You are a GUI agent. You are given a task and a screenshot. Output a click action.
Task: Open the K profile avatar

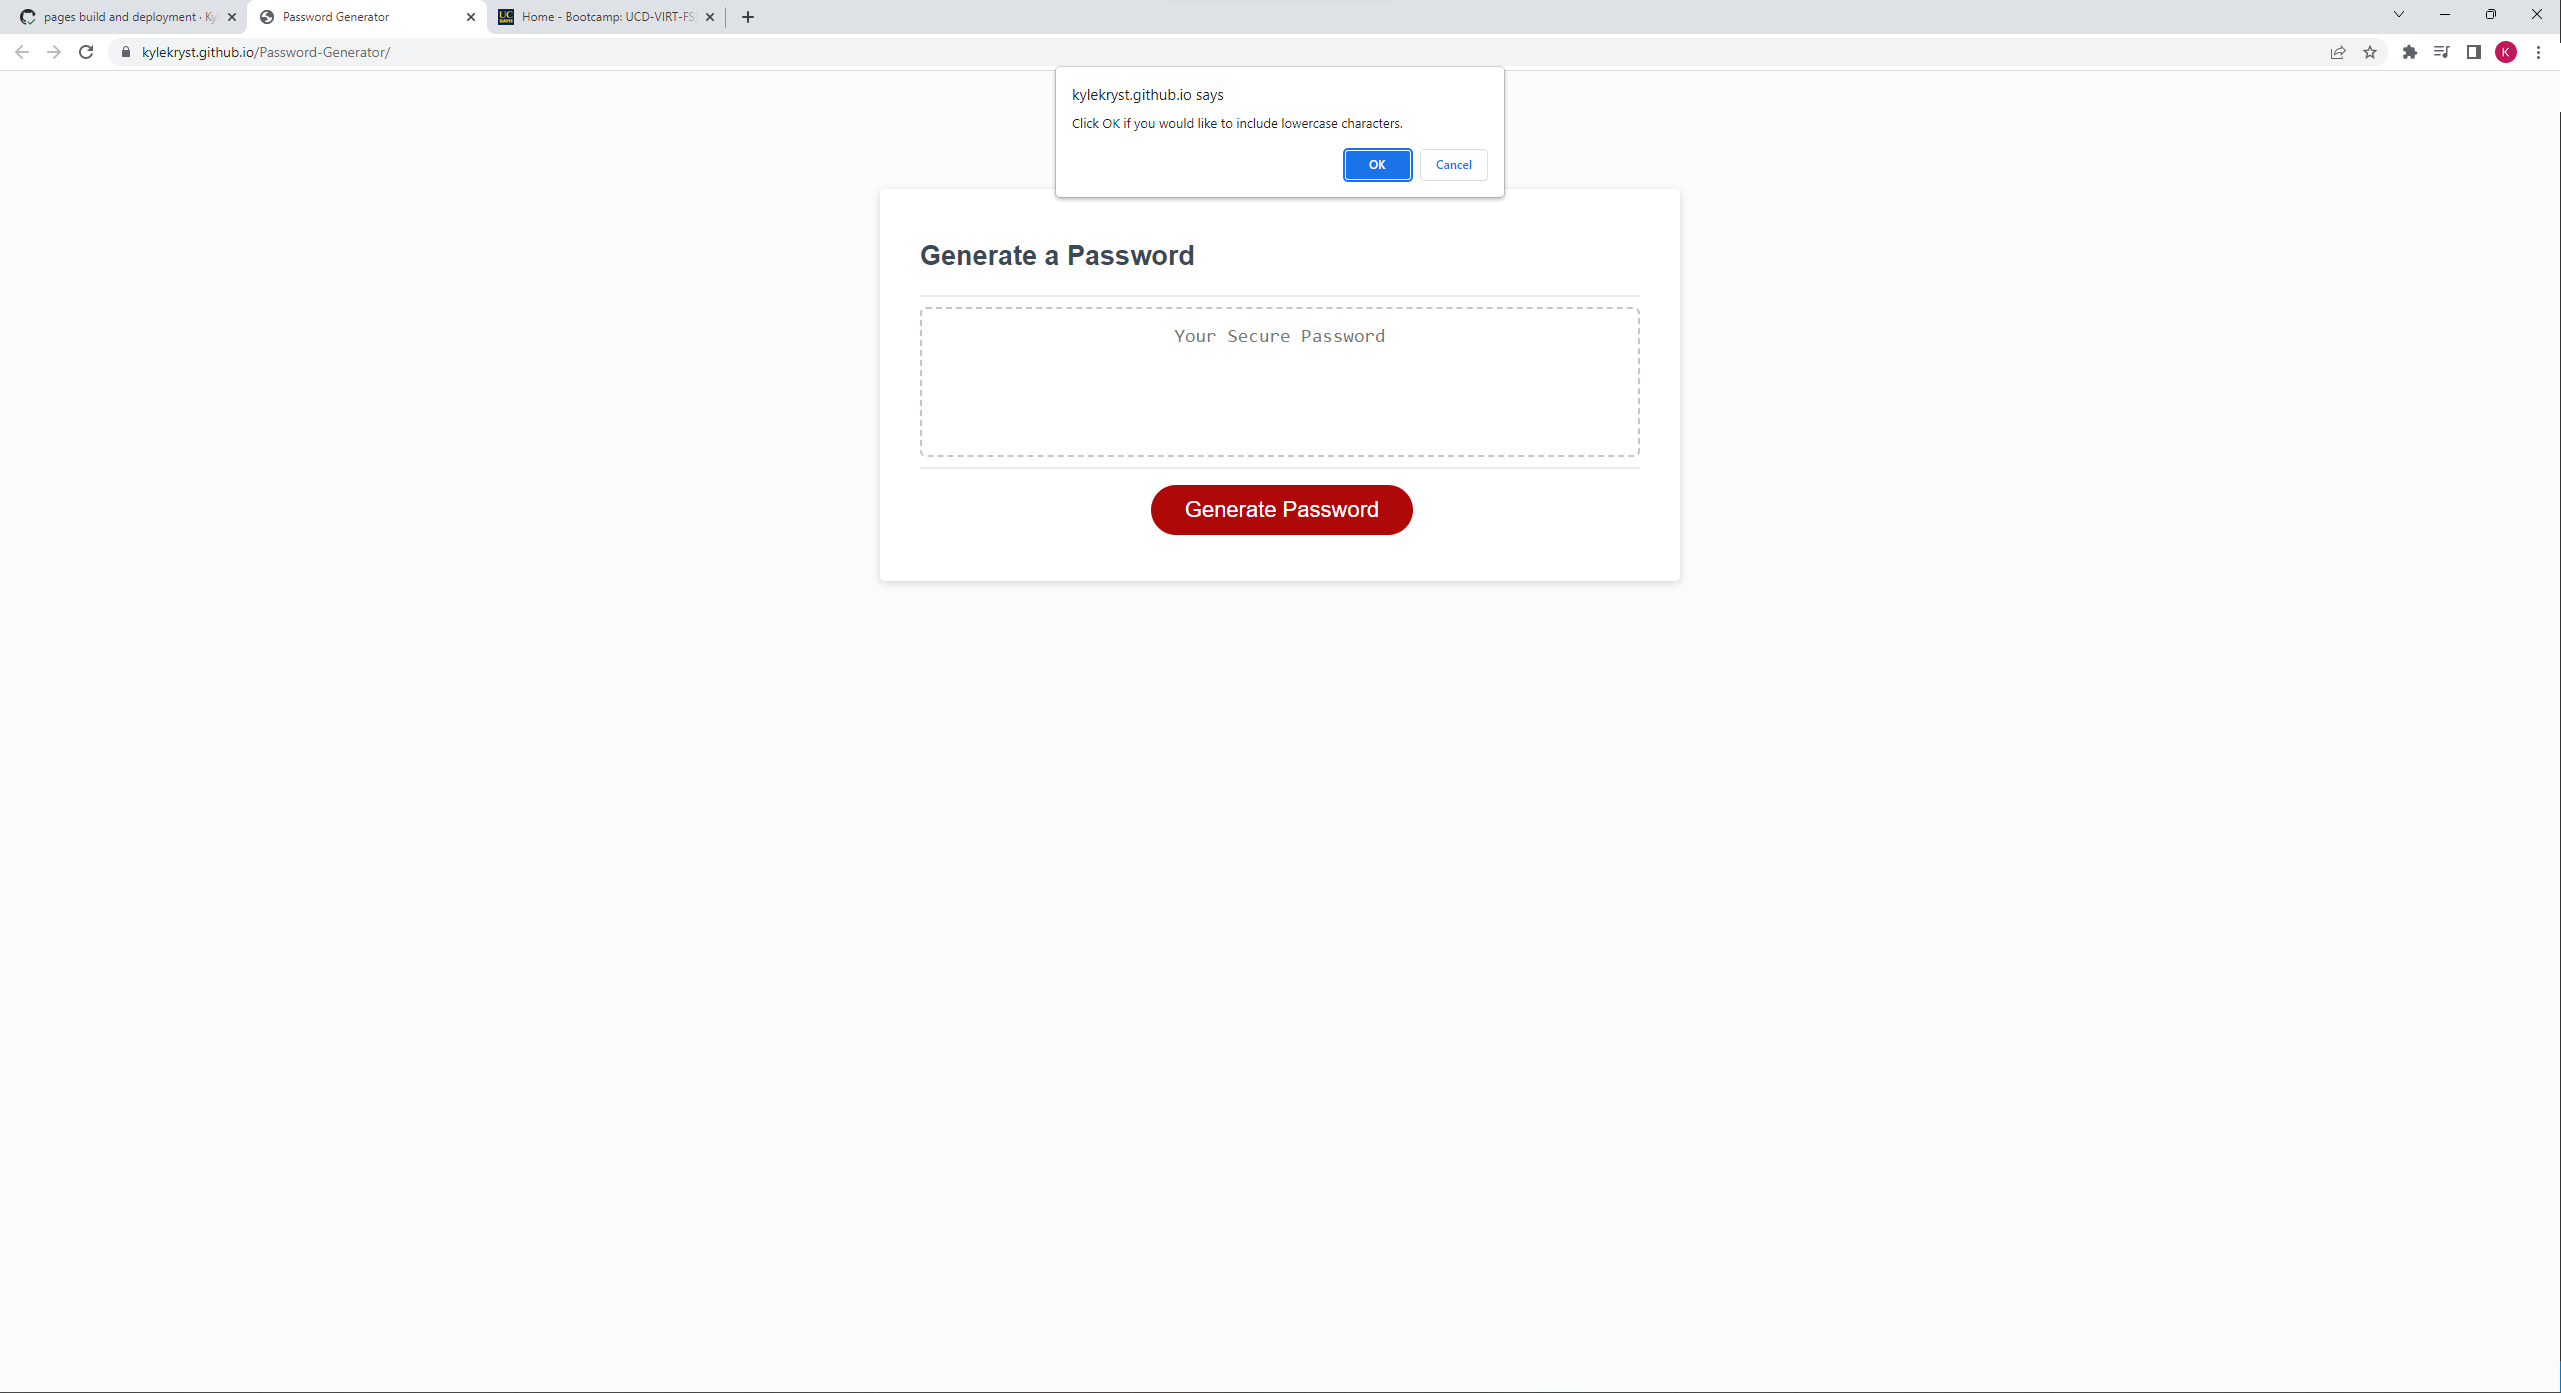2505,52
